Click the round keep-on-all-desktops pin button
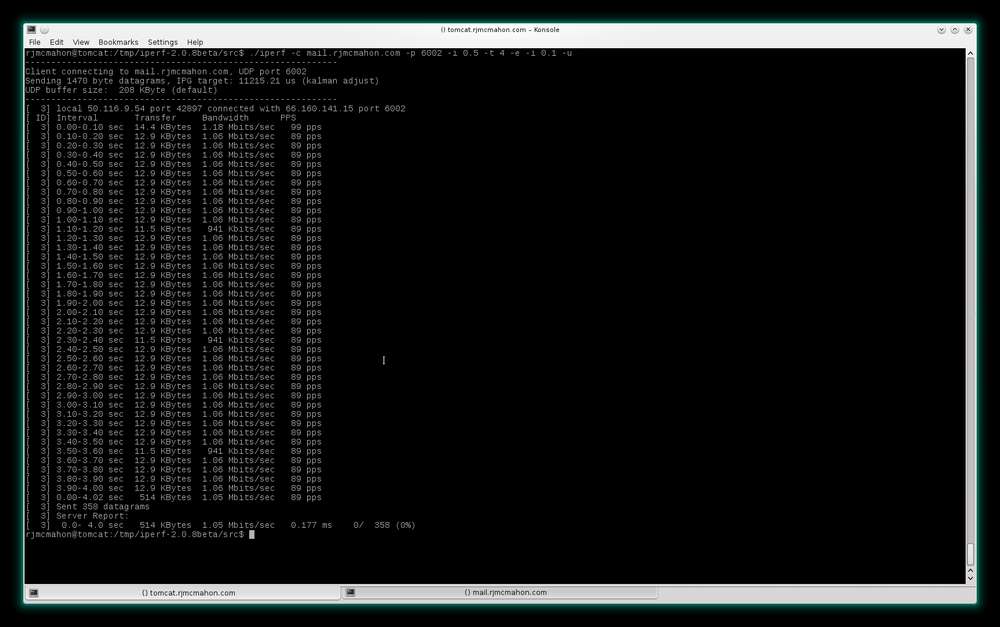 tap(45, 30)
